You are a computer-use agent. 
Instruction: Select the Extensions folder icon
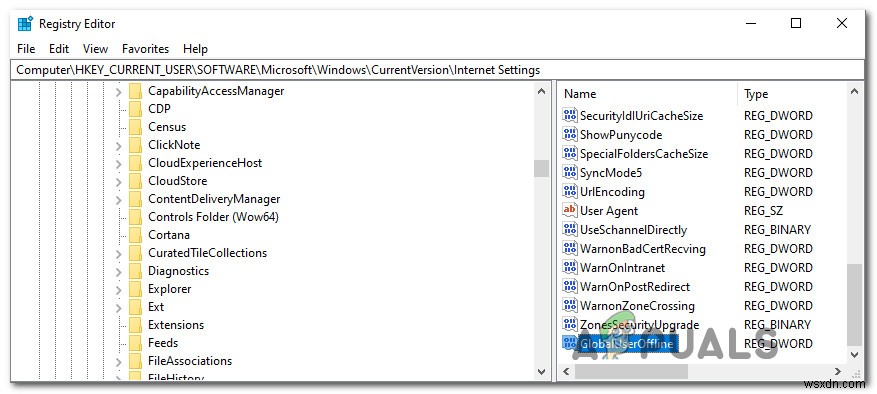pyautogui.click(x=135, y=325)
